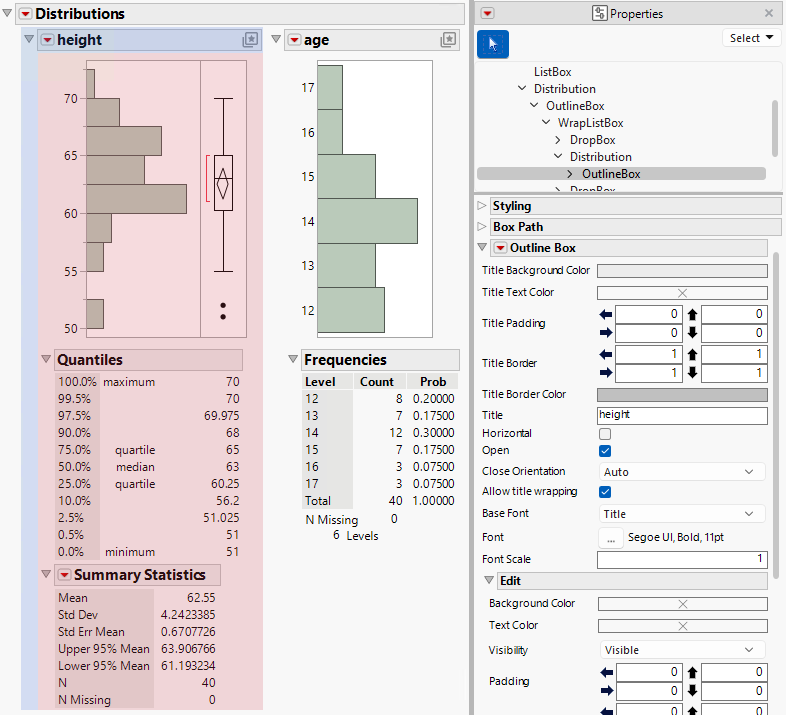
Task: Select the arrow pointer tool in Properties
Action: [x=493, y=44]
